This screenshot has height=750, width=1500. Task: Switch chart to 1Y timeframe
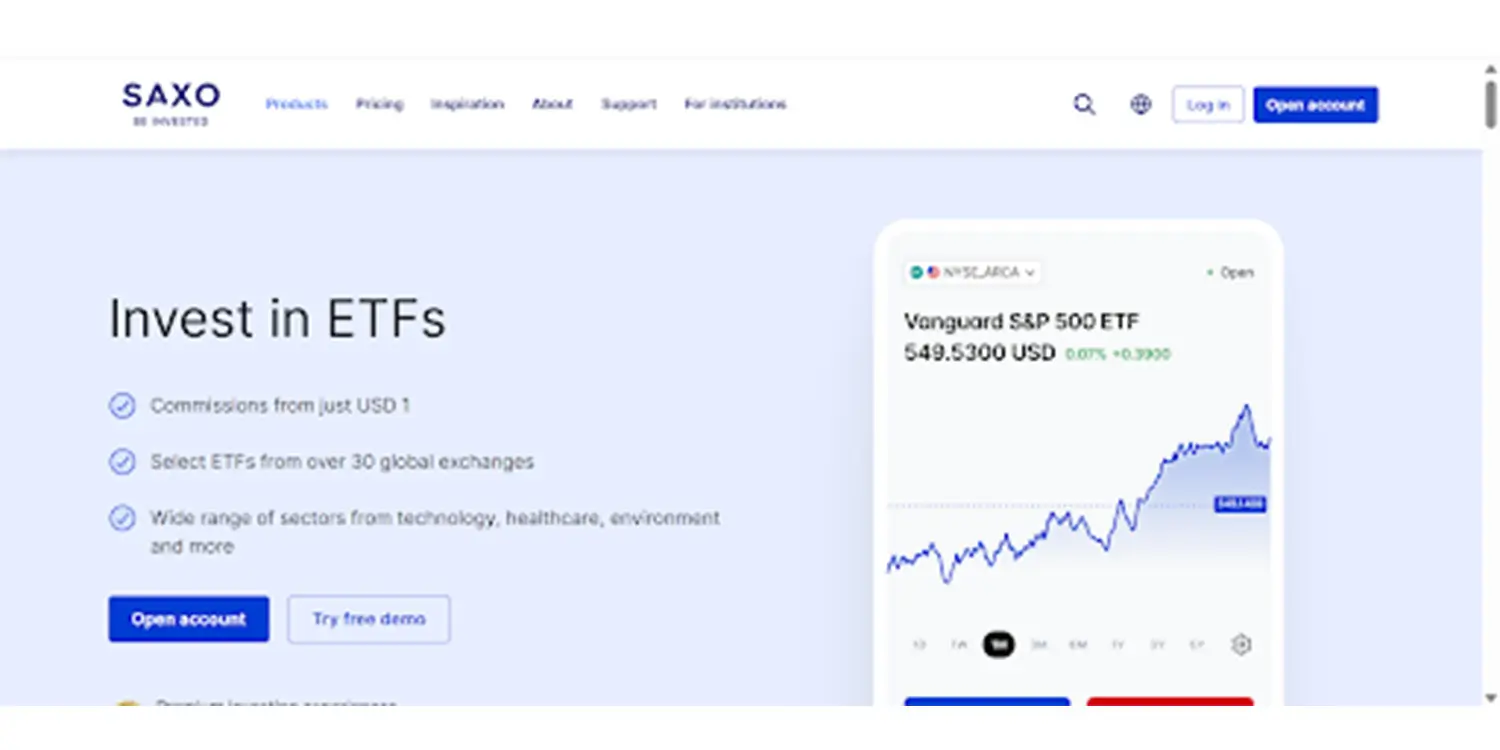point(1116,645)
